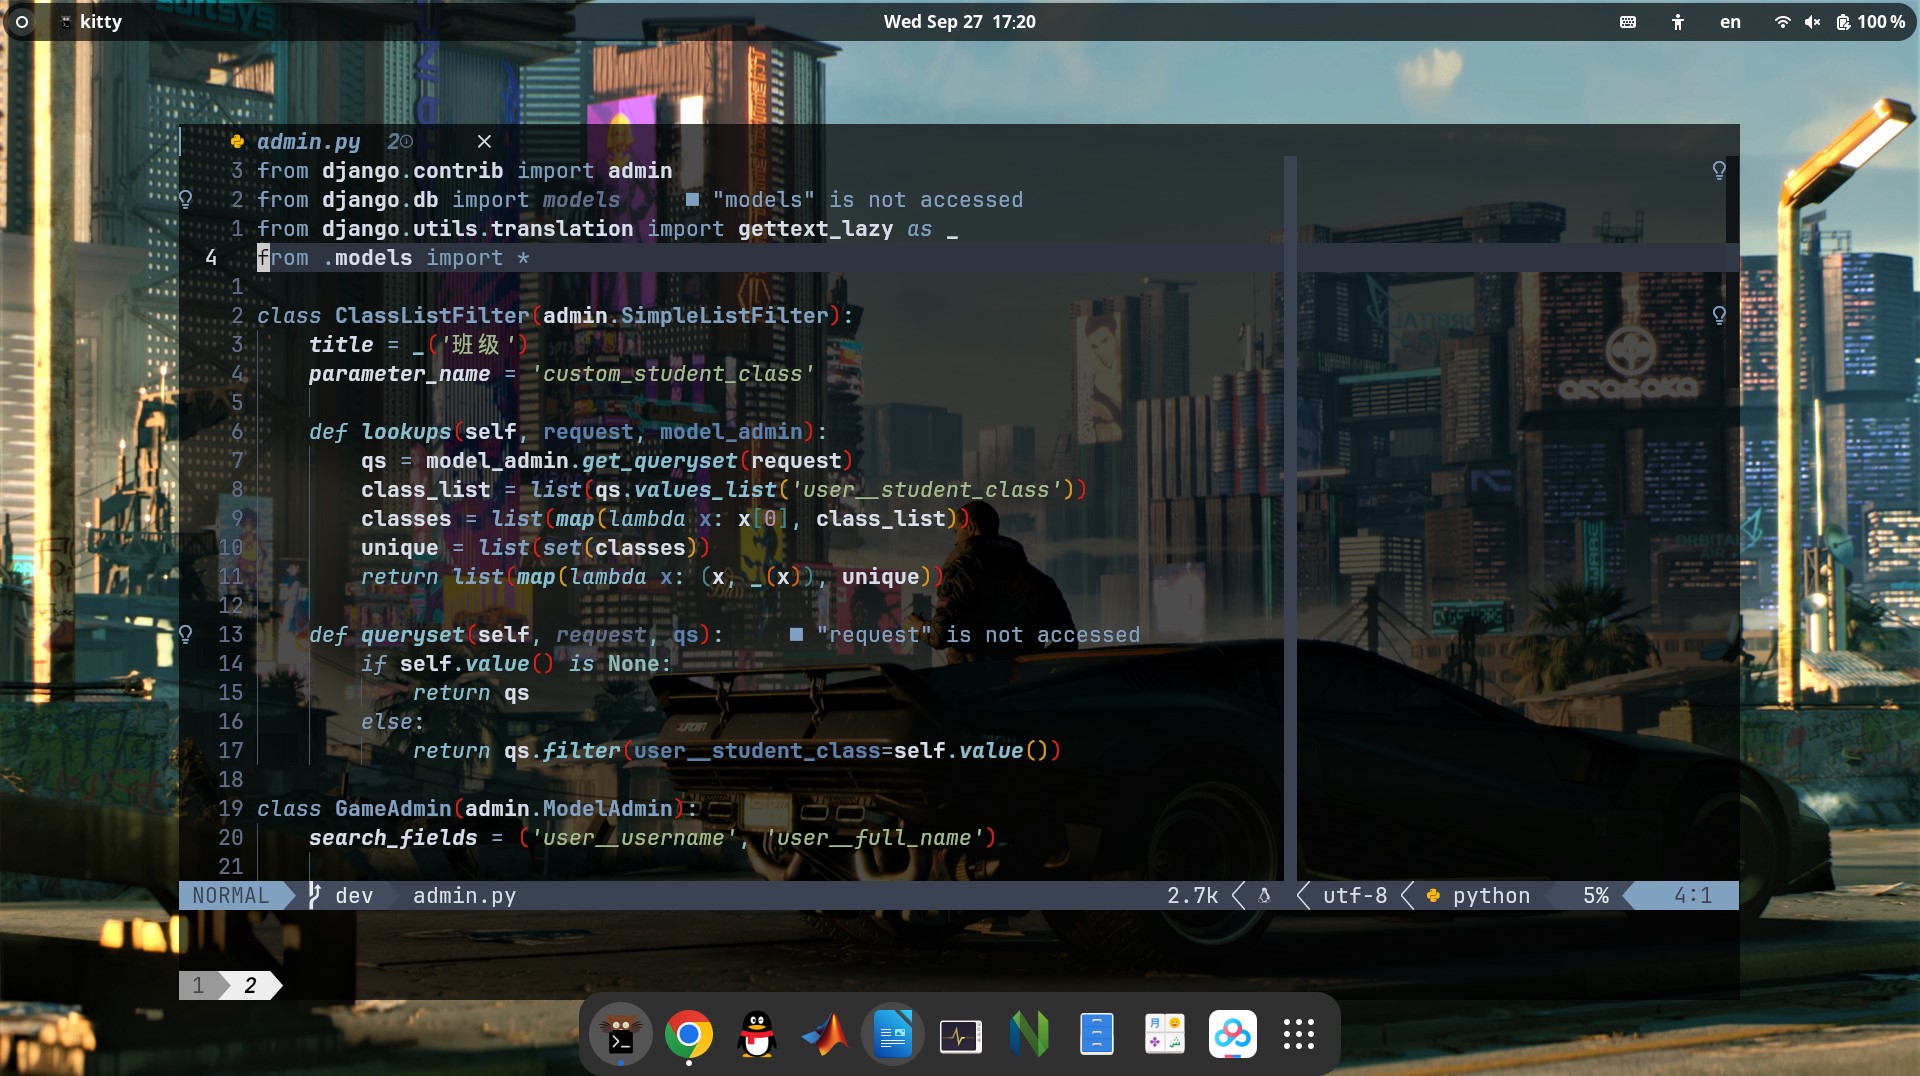Click the Activities circle in the top bar
Image resolution: width=1920 pixels, height=1076 pixels.
[x=22, y=21]
